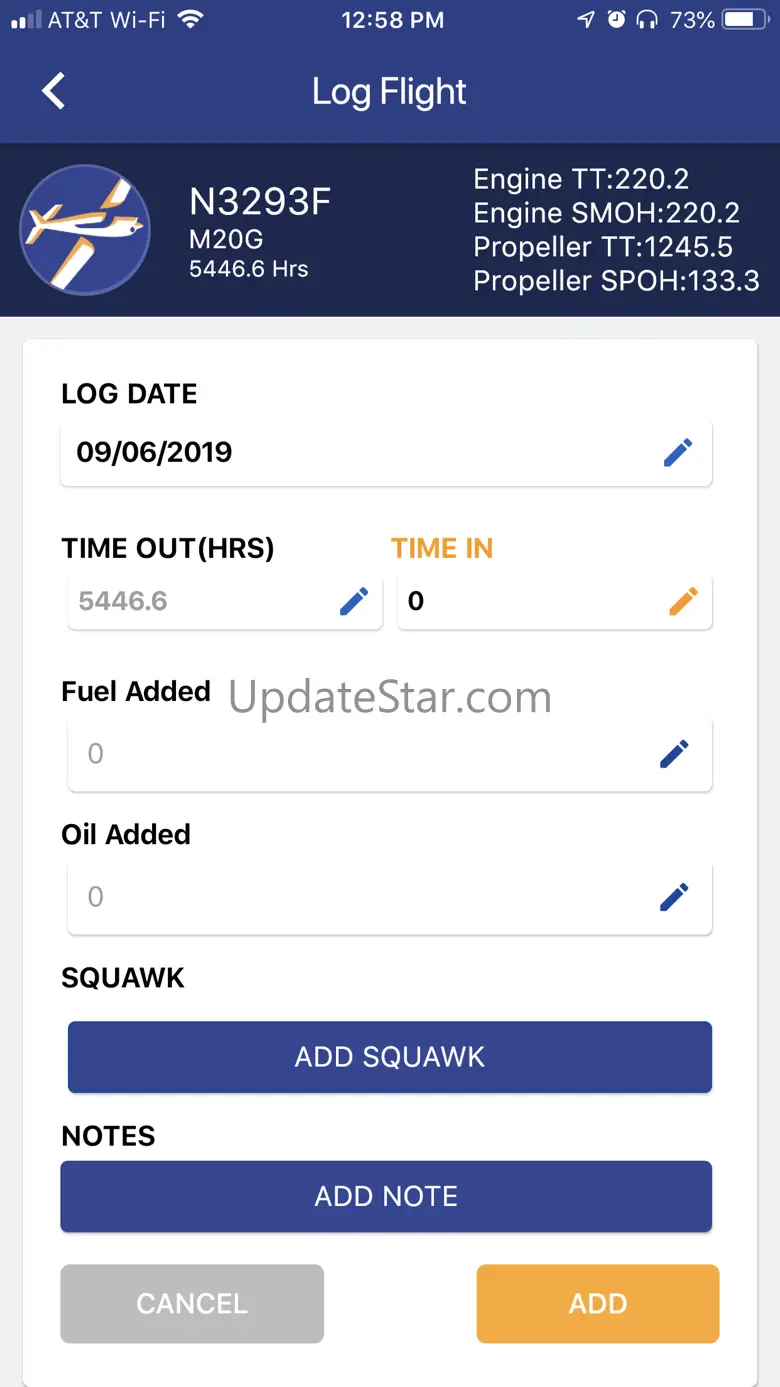Tap Time Out blue pencil icon
780x1387 pixels.
tap(354, 601)
